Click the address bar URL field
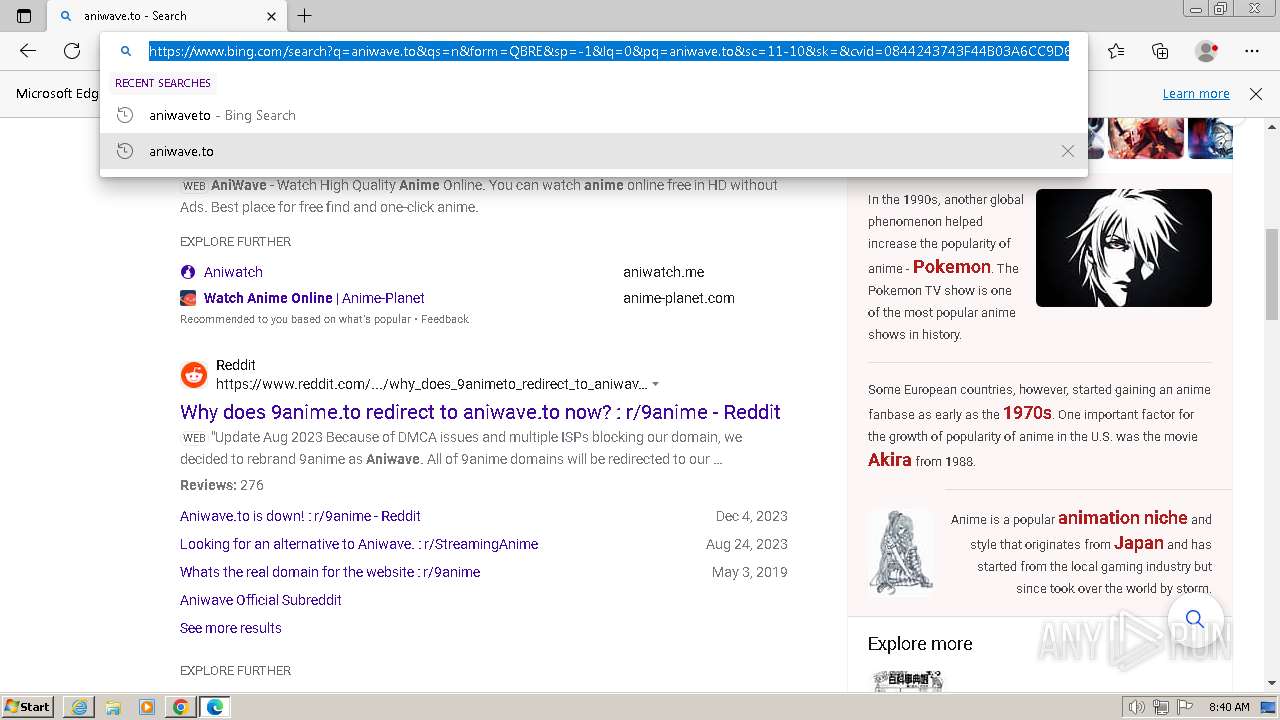 coord(609,51)
